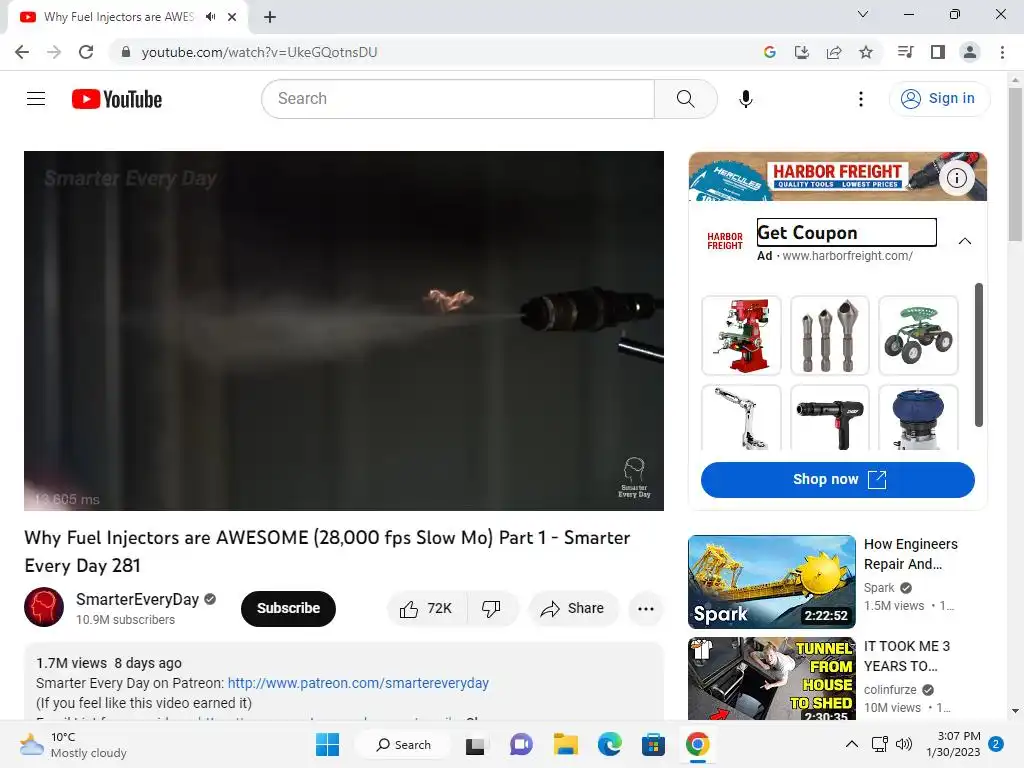Open the Patreon smartereveryday link
The width and height of the screenshot is (1024, 768).
(x=358, y=683)
